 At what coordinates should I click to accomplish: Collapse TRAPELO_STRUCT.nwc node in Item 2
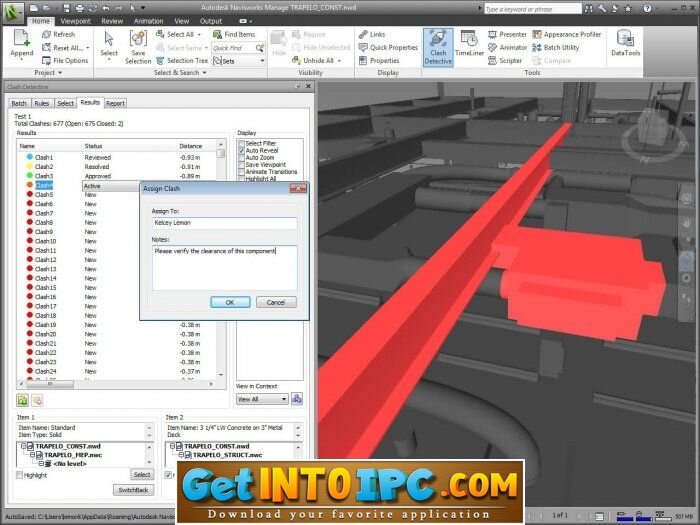(x=181, y=455)
